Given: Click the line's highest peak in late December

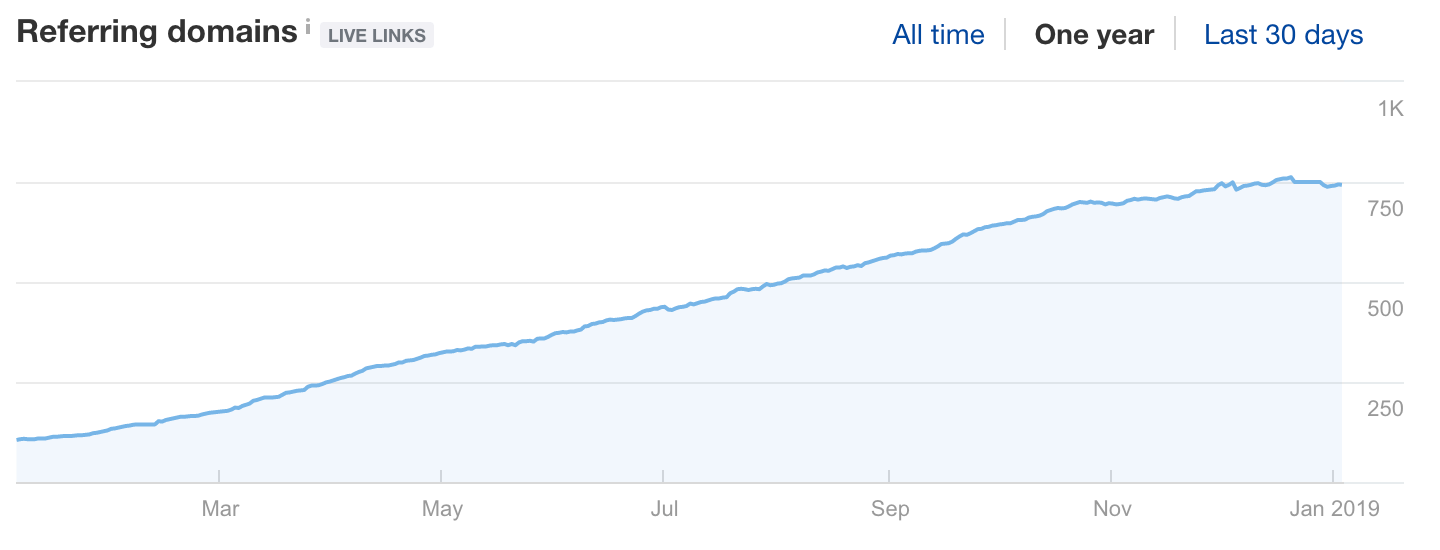Looking at the screenshot, I should 1291,177.
